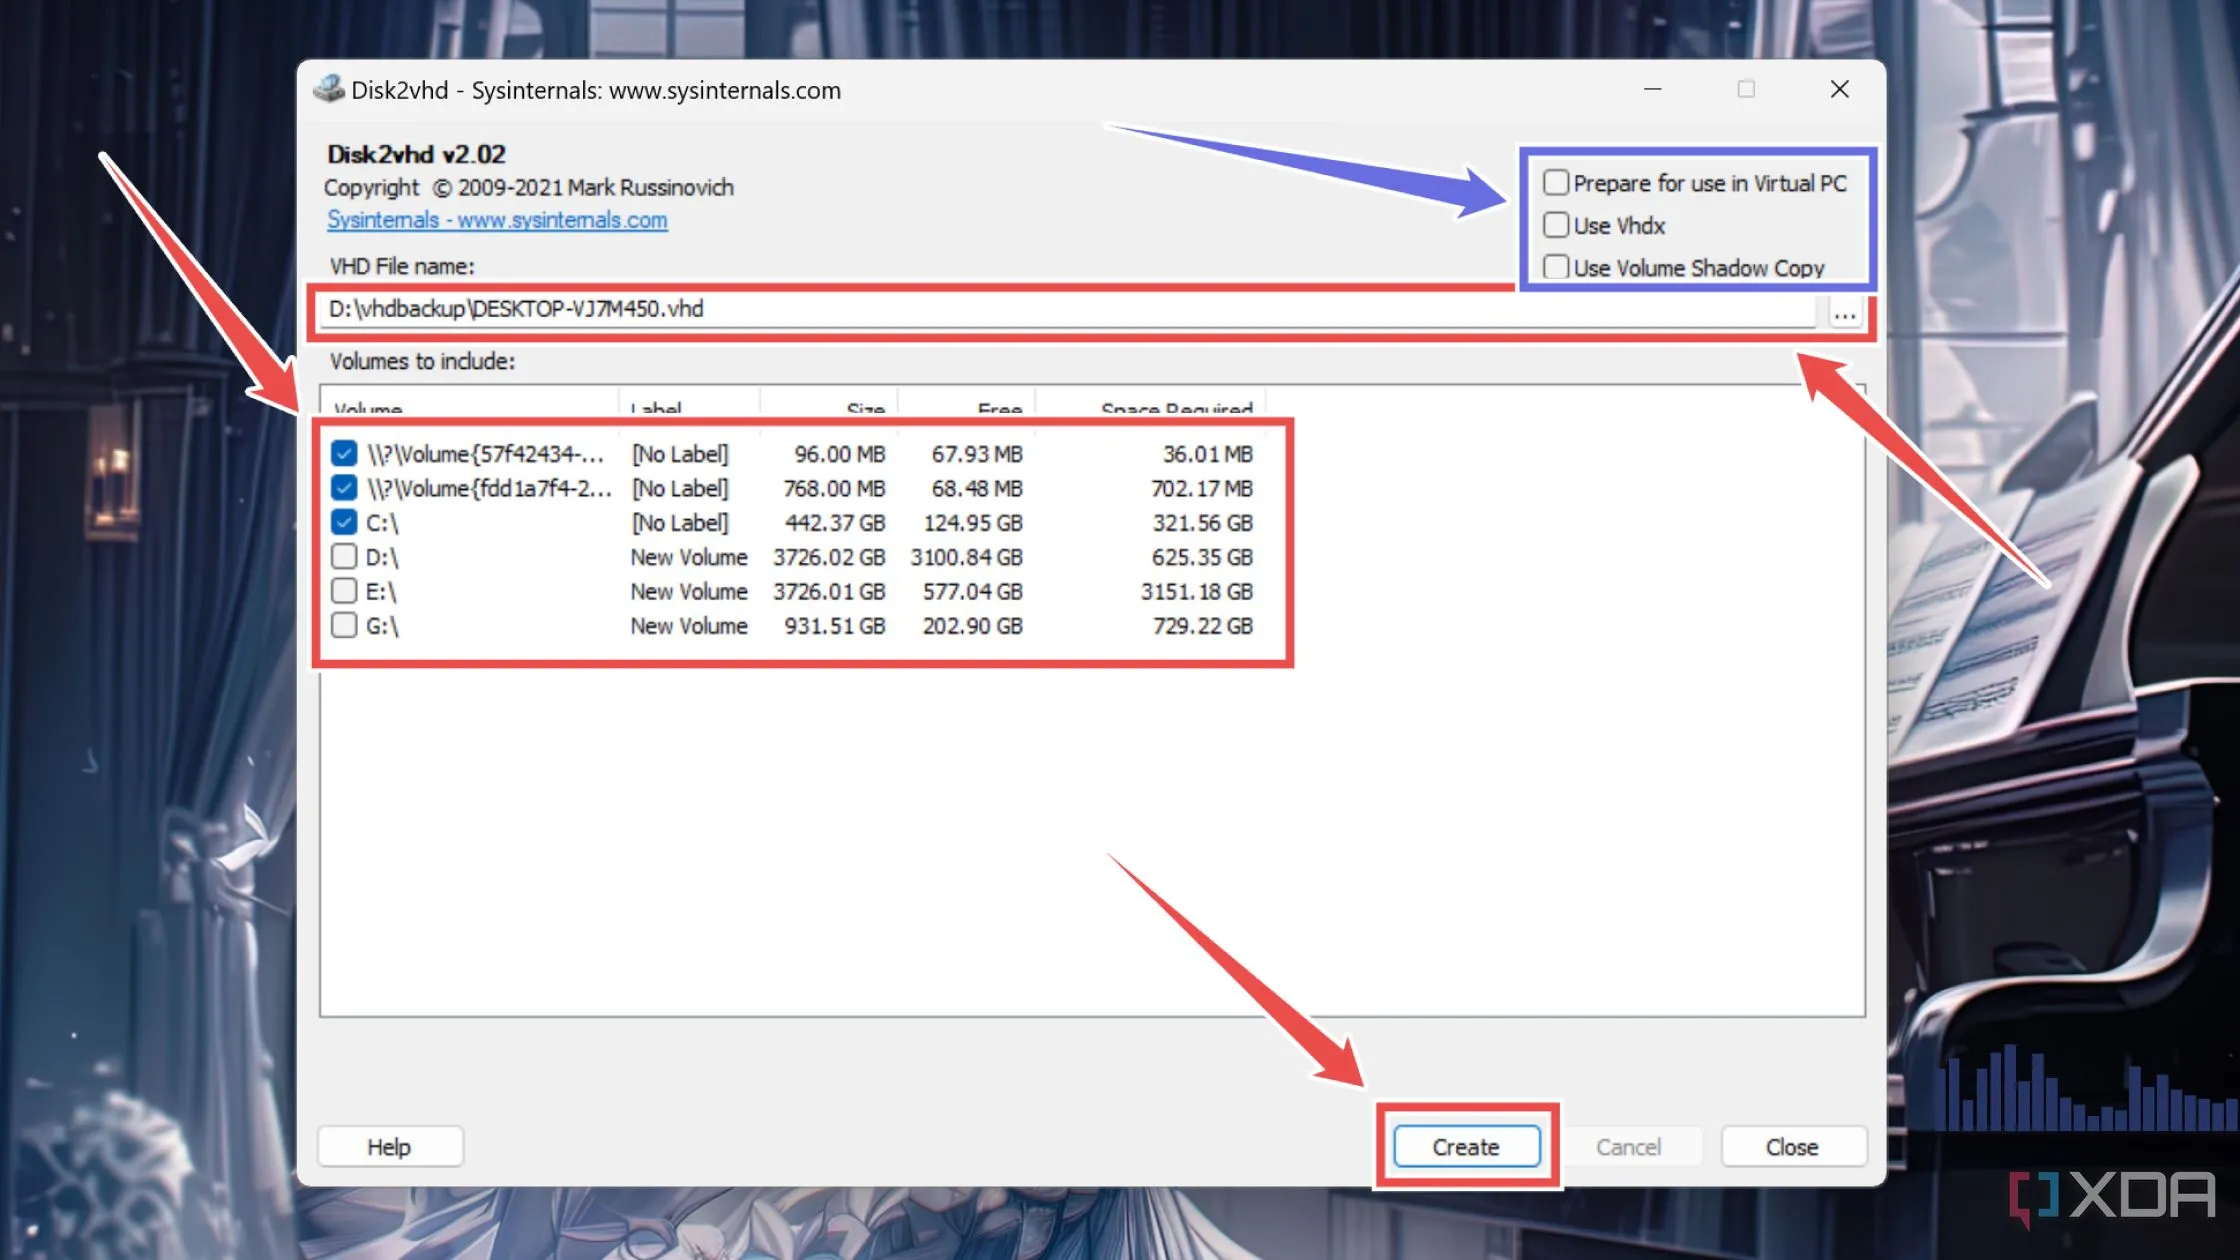Viewport: 2240px width, 1260px height.
Task: Click New Volume label in G:\ row
Action: (689, 626)
